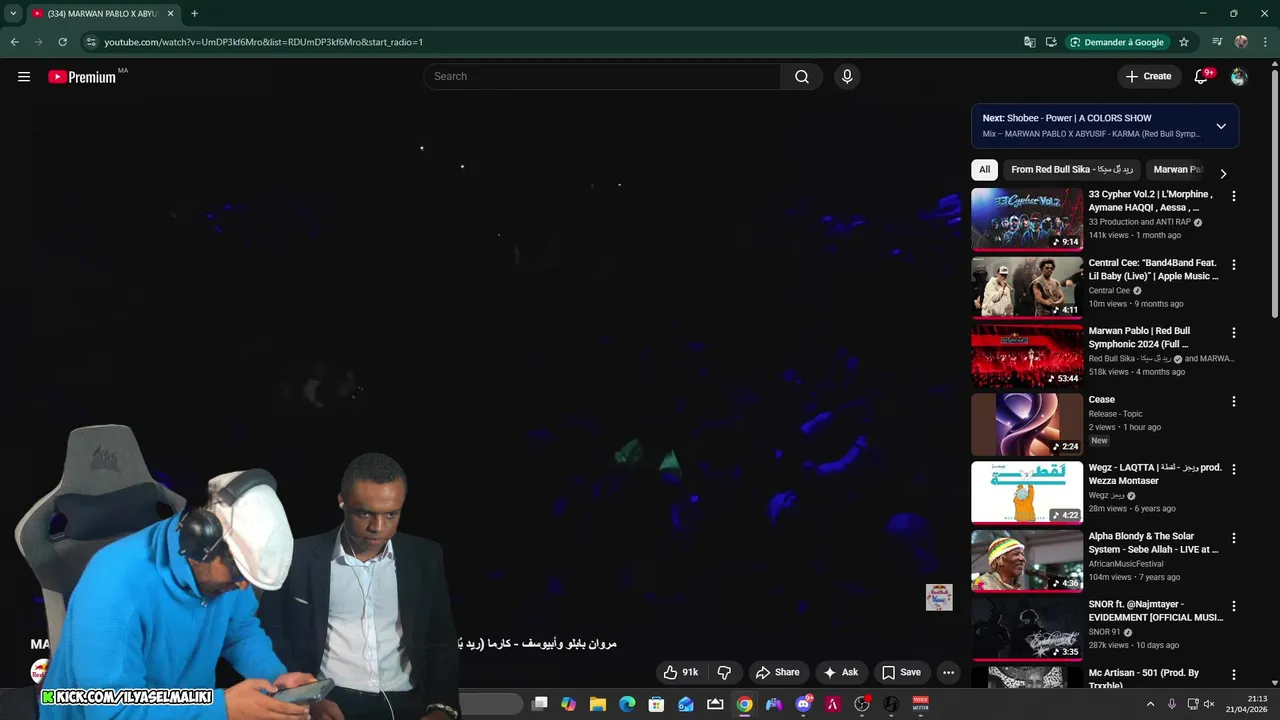1280x720 pixels.
Task: Open Chrome three-dot menu
Action: 1265,42
